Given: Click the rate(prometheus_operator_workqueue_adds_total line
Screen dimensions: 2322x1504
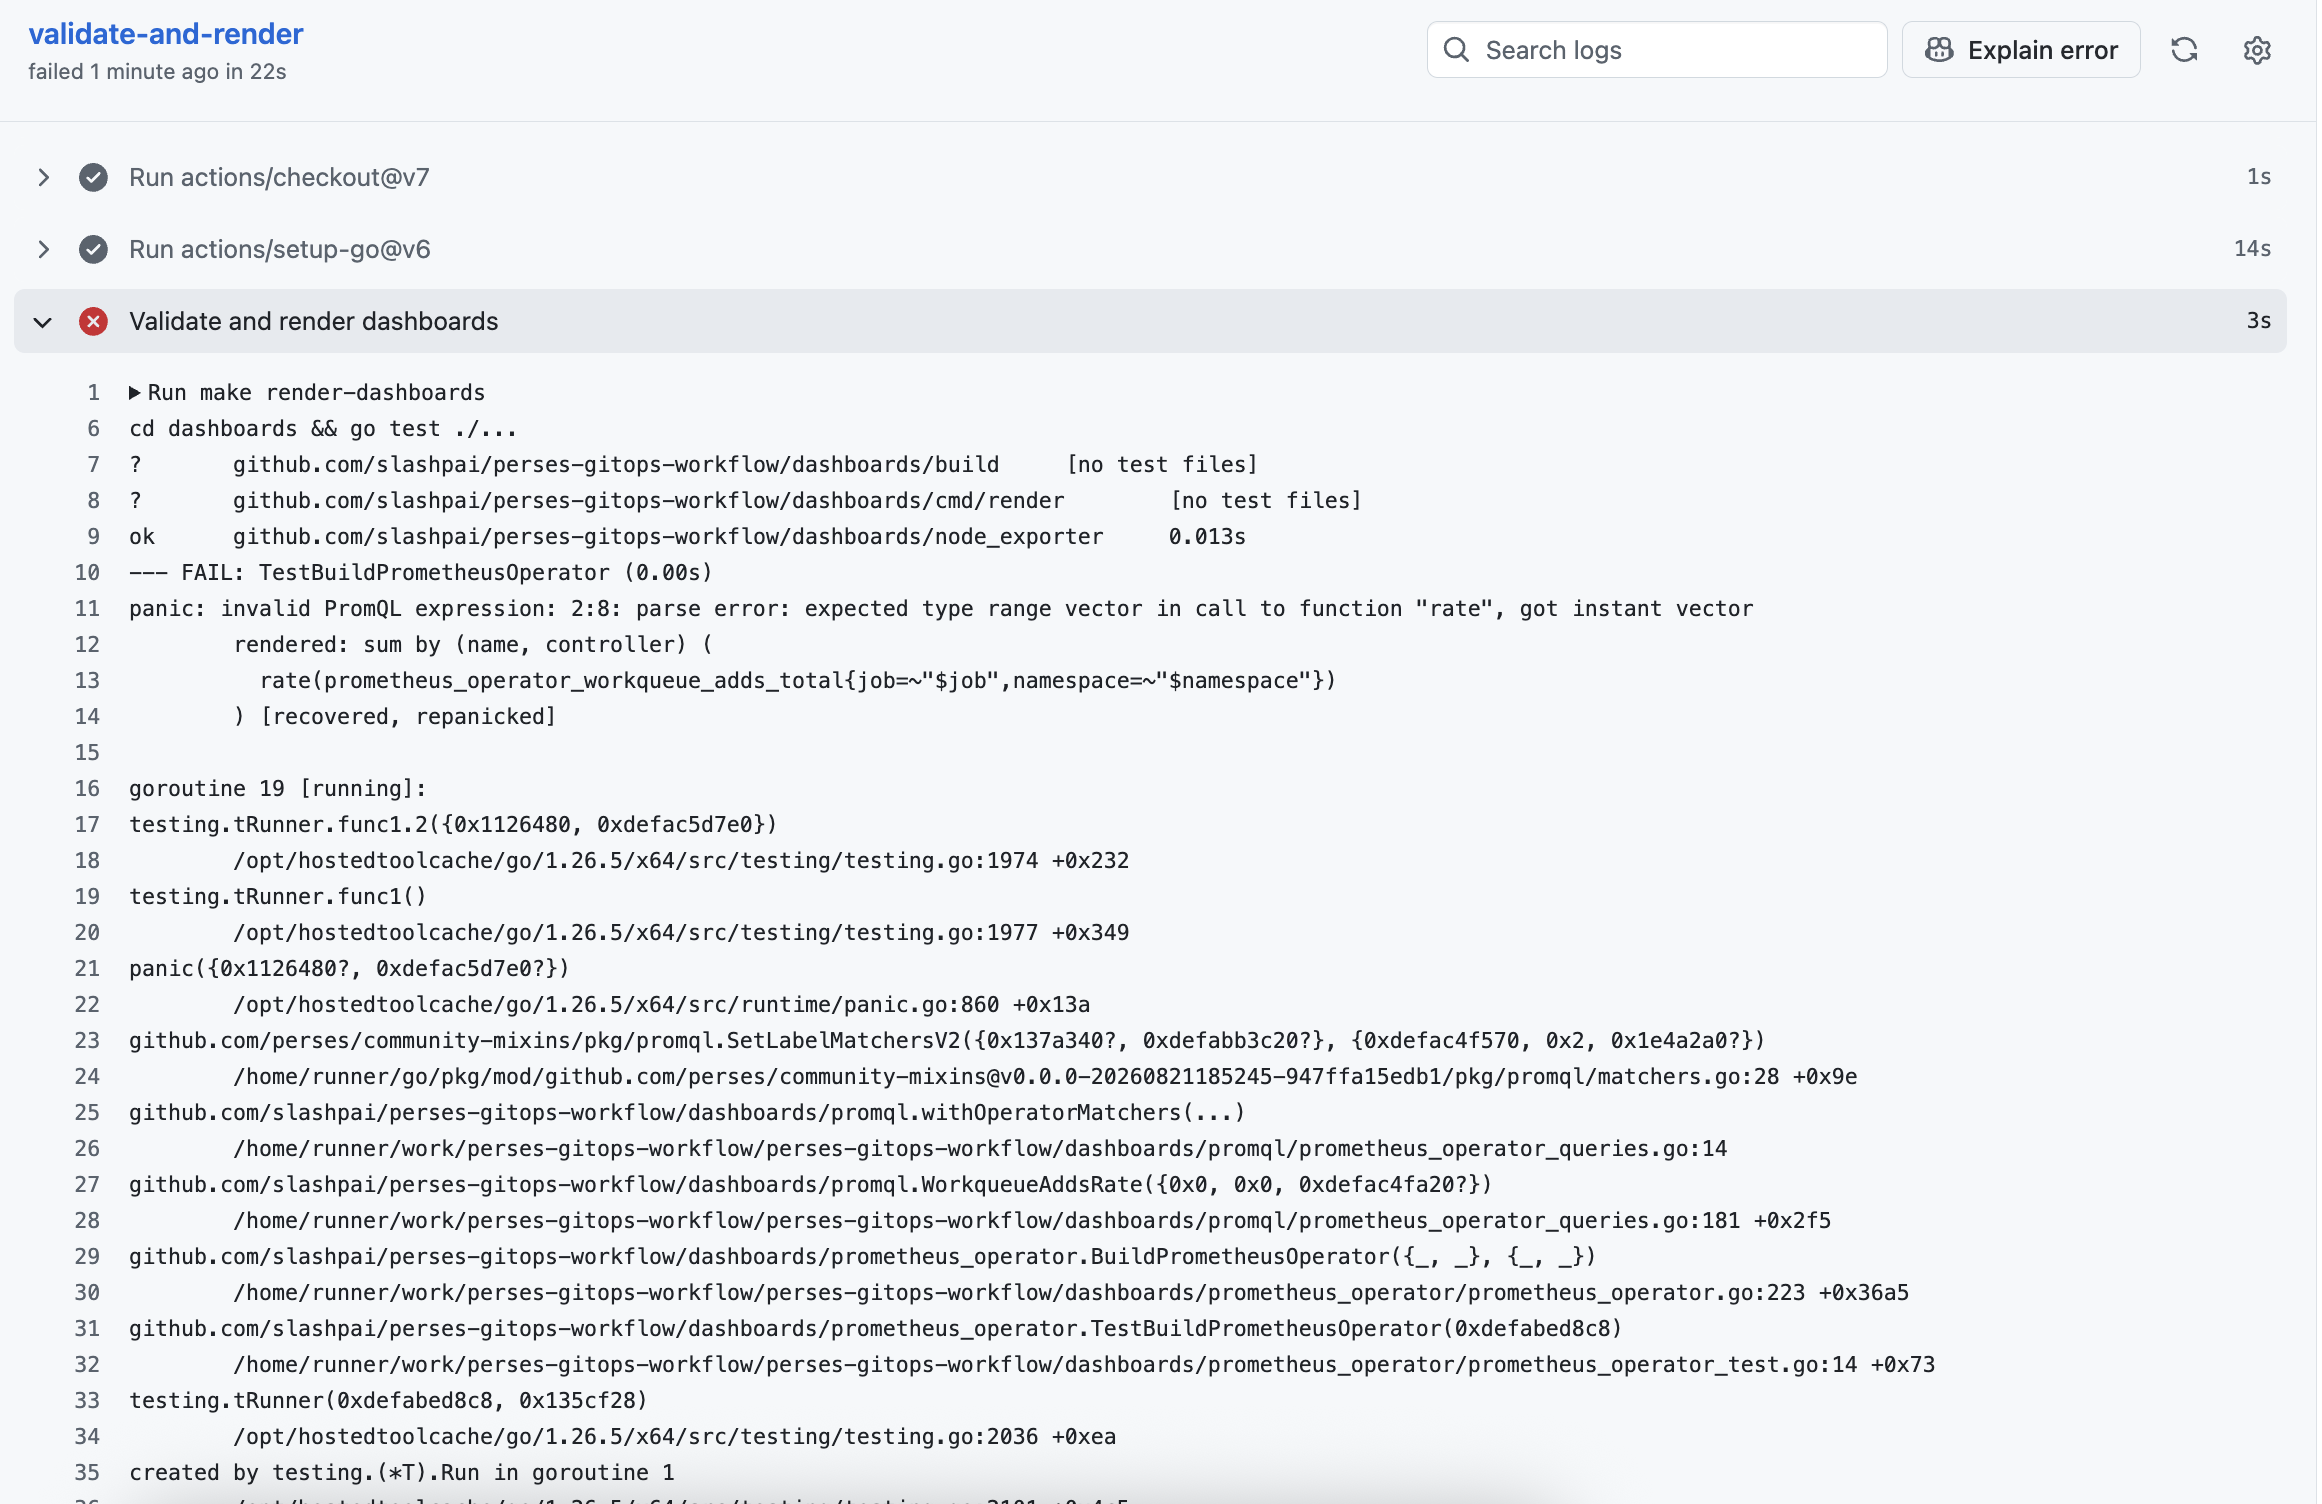Looking at the screenshot, I should [x=798, y=681].
